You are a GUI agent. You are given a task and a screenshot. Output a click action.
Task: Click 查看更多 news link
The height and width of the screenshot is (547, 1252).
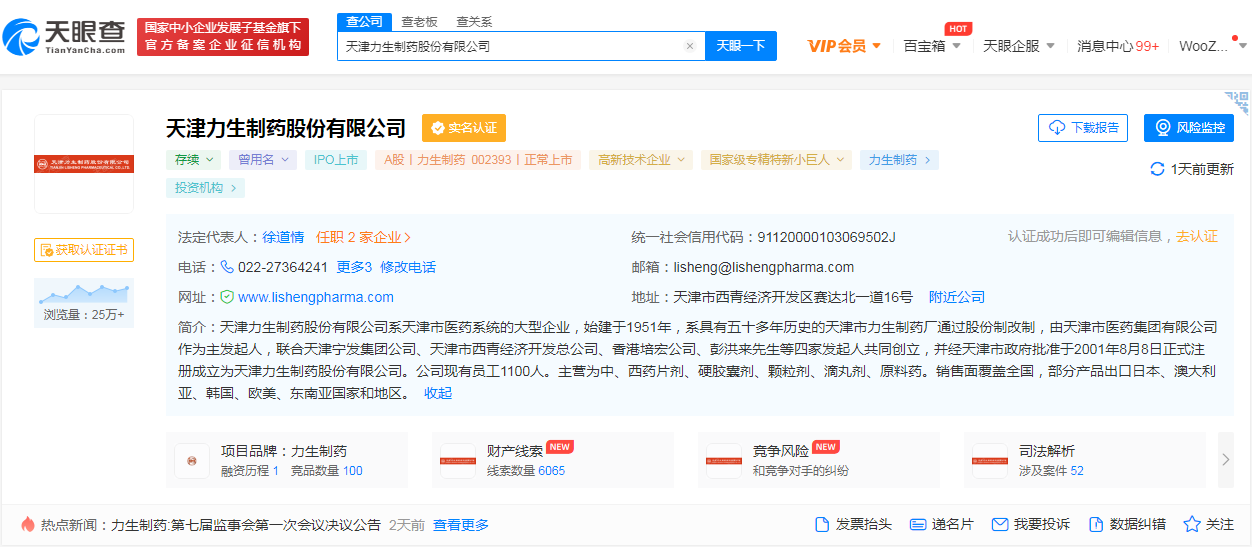click(x=461, y=525)
